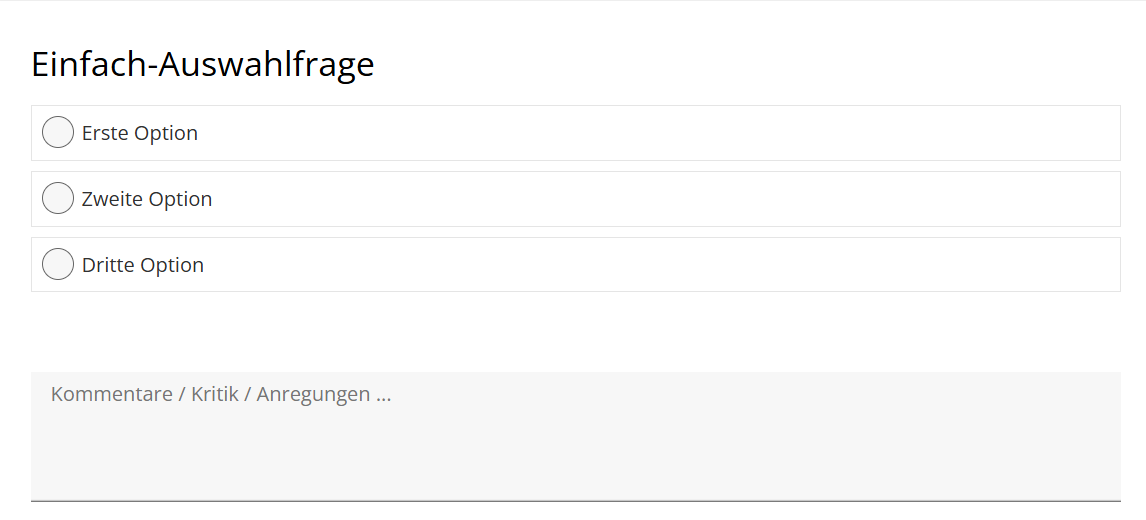Pick the middle answer option circle

(58, 198)
